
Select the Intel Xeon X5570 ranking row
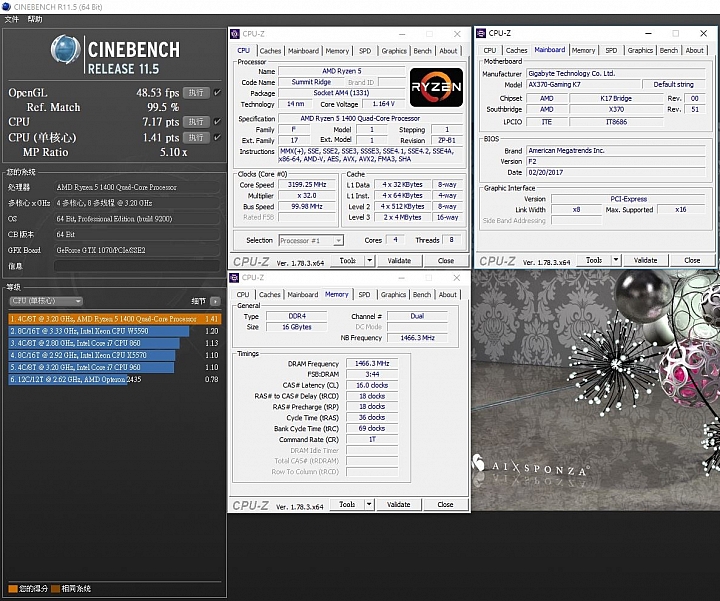coord(114,355)
